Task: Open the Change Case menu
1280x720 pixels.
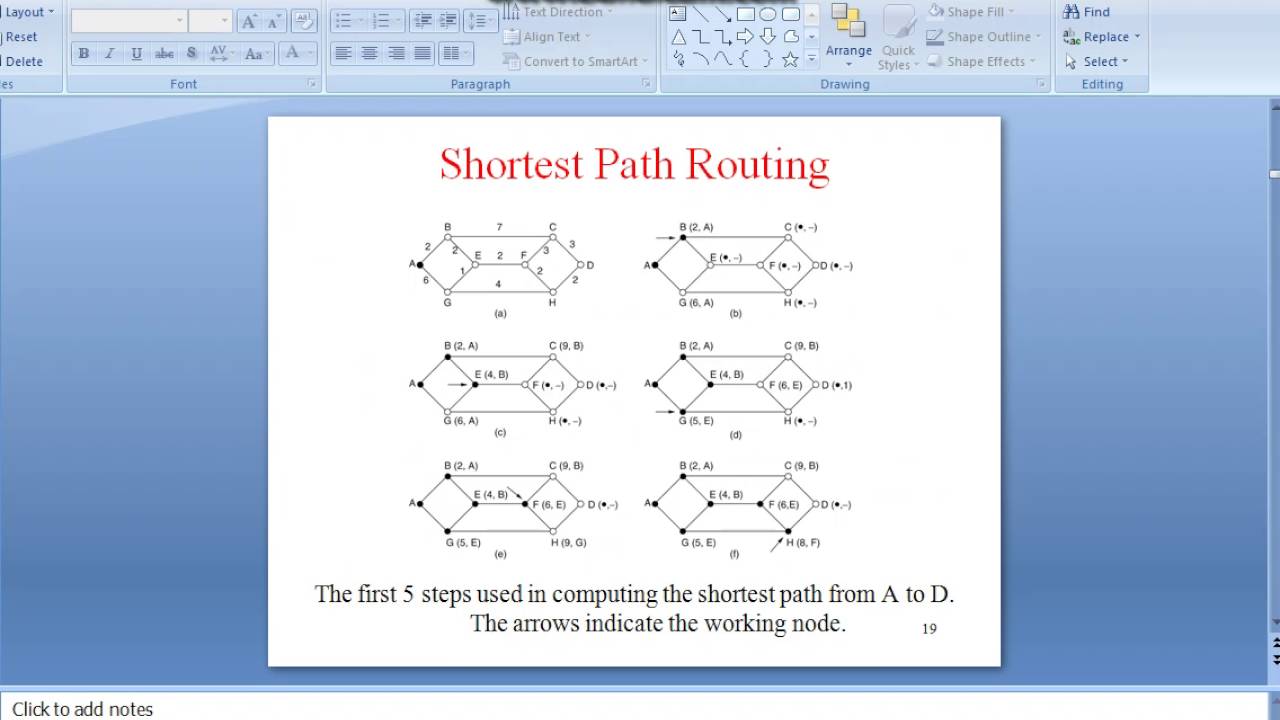Action: pyautogui.click(x=256, y=54)
